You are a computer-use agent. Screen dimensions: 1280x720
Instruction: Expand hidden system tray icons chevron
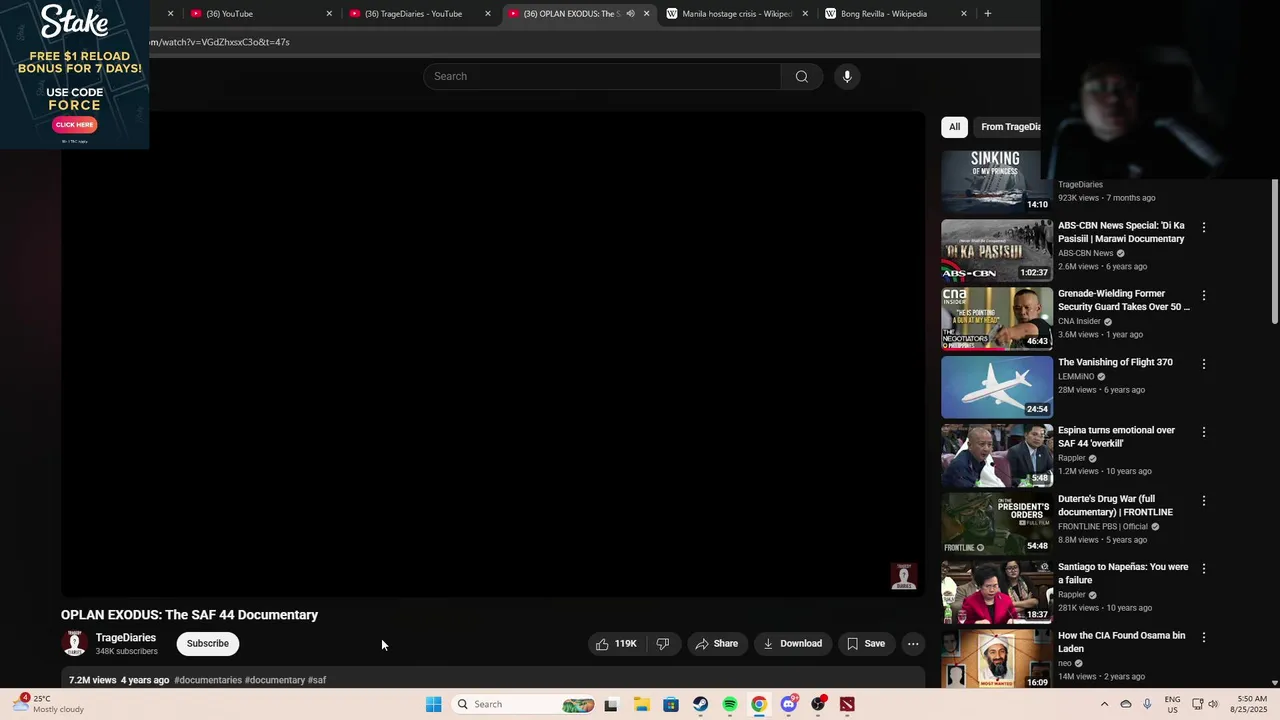[1104, 704]
